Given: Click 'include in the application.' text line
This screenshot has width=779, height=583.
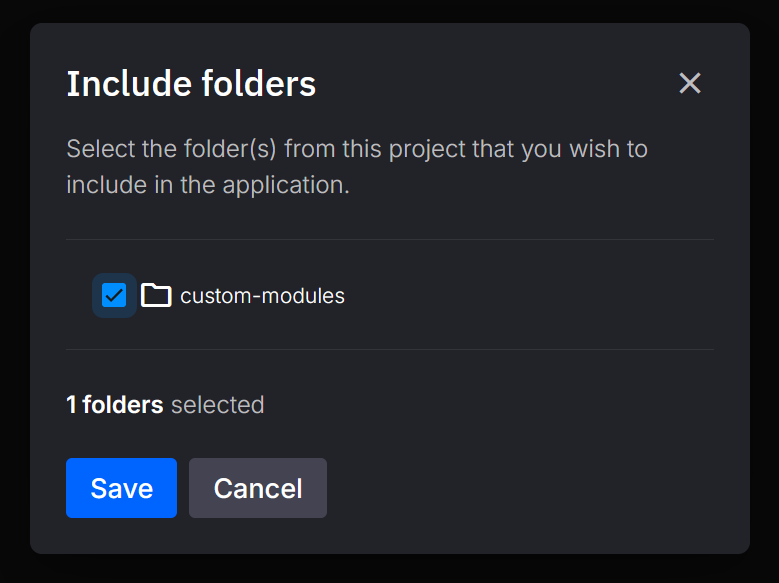Looking at the screenshot, I should (x=208, y=186).
